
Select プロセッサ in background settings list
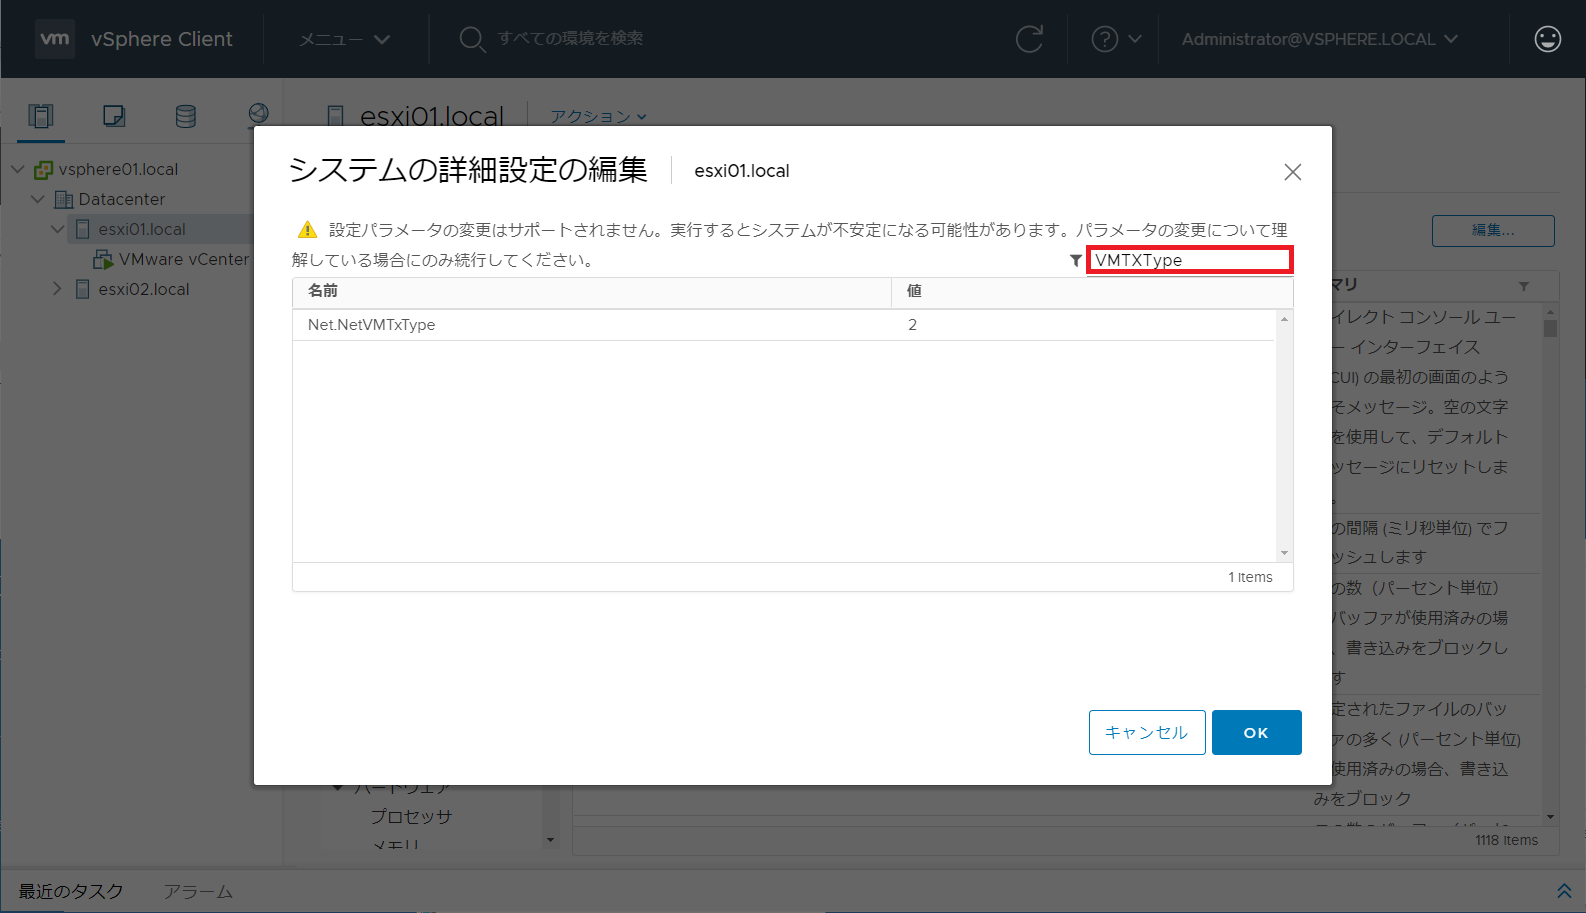click(x=411, y=817)
